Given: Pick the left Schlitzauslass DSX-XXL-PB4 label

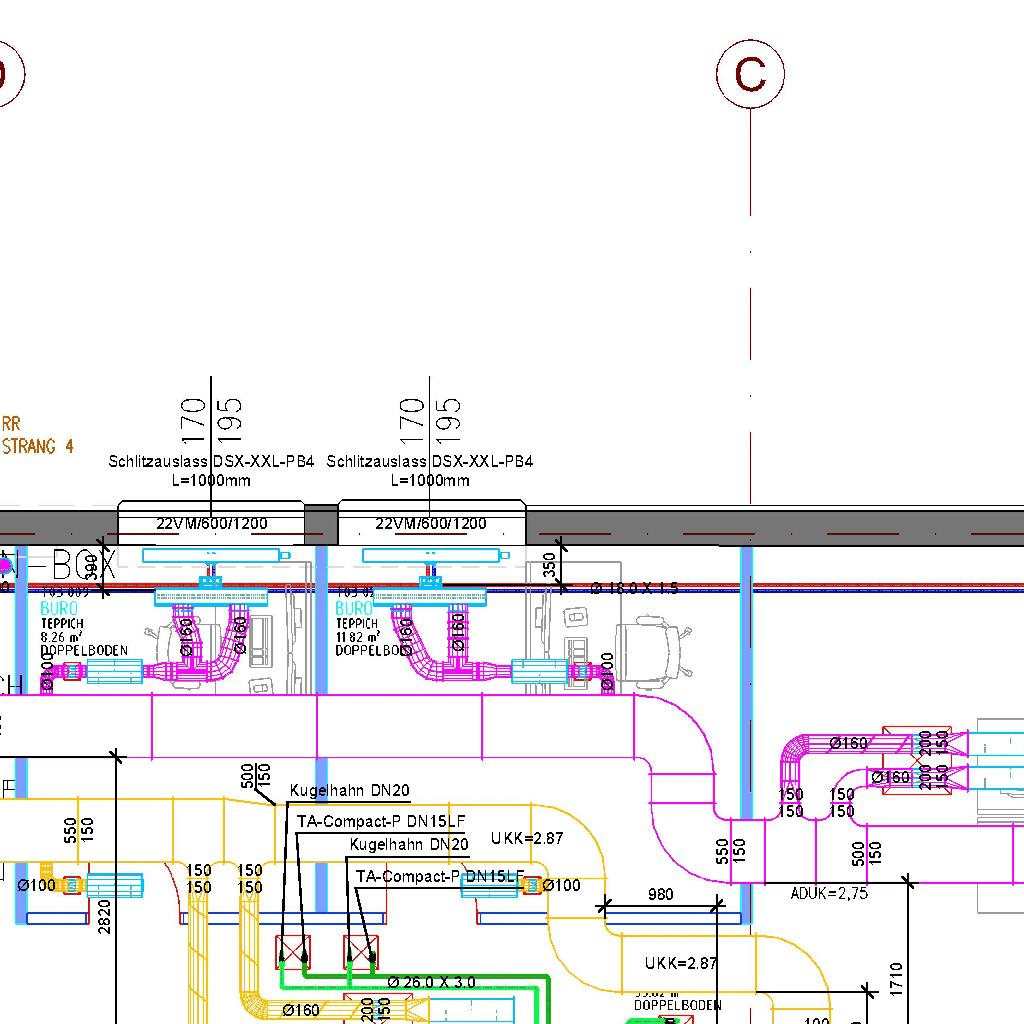Looking at the screenshot, I should tap(211, 462).
